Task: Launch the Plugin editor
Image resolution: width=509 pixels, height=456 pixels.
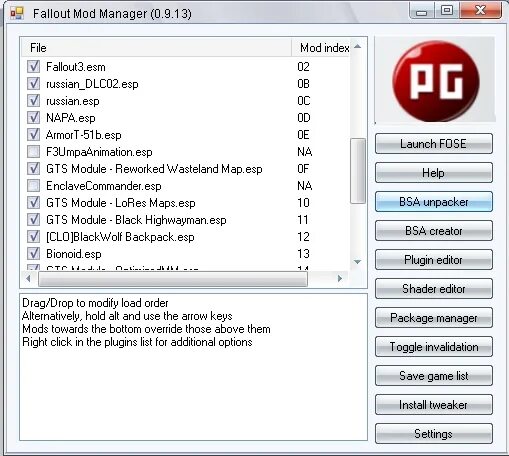Action: pos(434,260)
